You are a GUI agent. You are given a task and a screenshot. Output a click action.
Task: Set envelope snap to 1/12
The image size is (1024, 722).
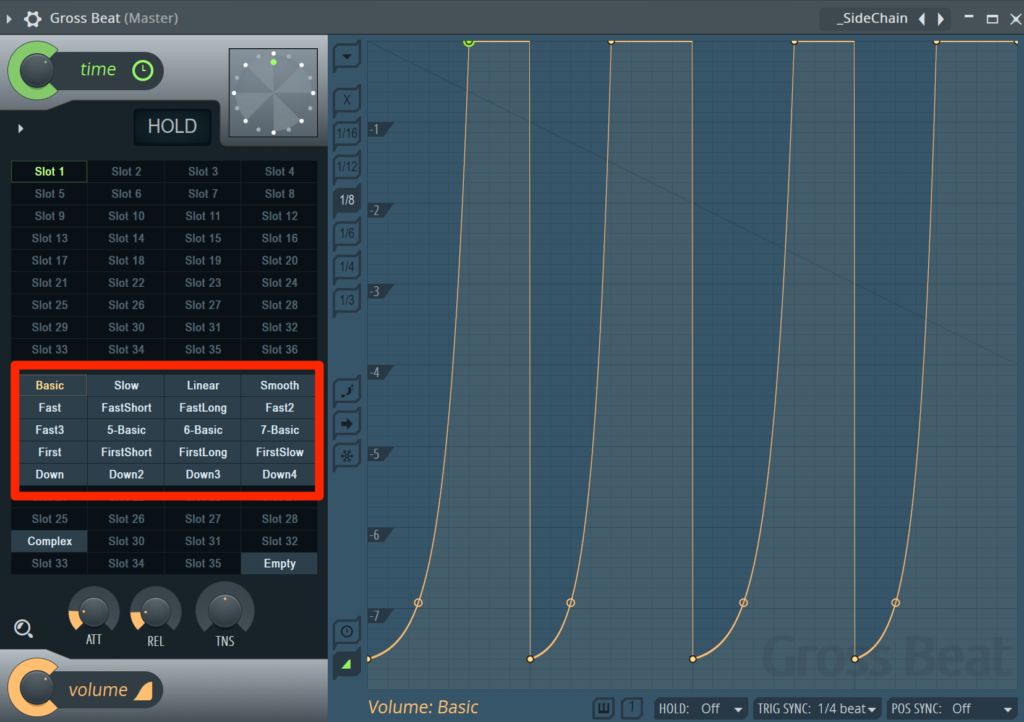tap(347, 166)
